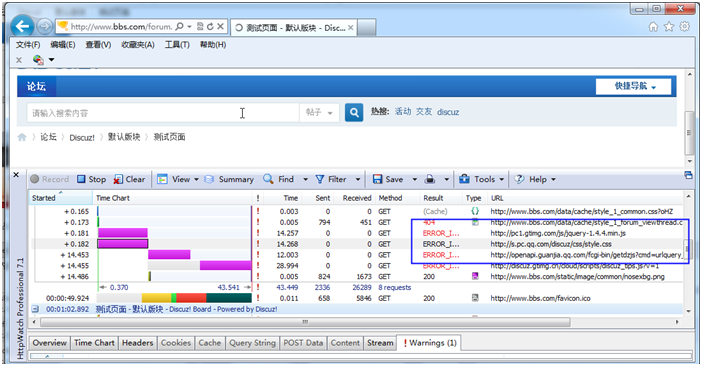This screenshot has width=702, height=366.
Task: Click the 论坛 navigation tab
Action: pyautogui.click(x=36, y=86)
